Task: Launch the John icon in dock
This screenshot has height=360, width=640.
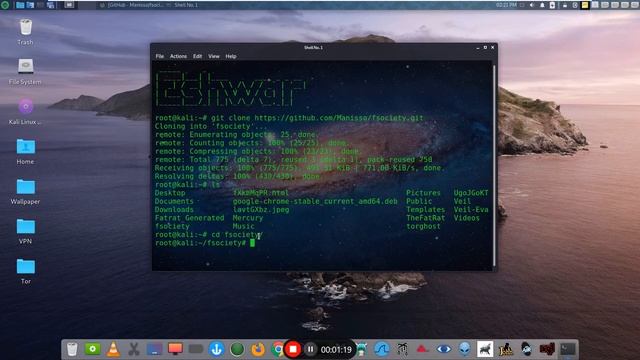Action: (506, 349)
